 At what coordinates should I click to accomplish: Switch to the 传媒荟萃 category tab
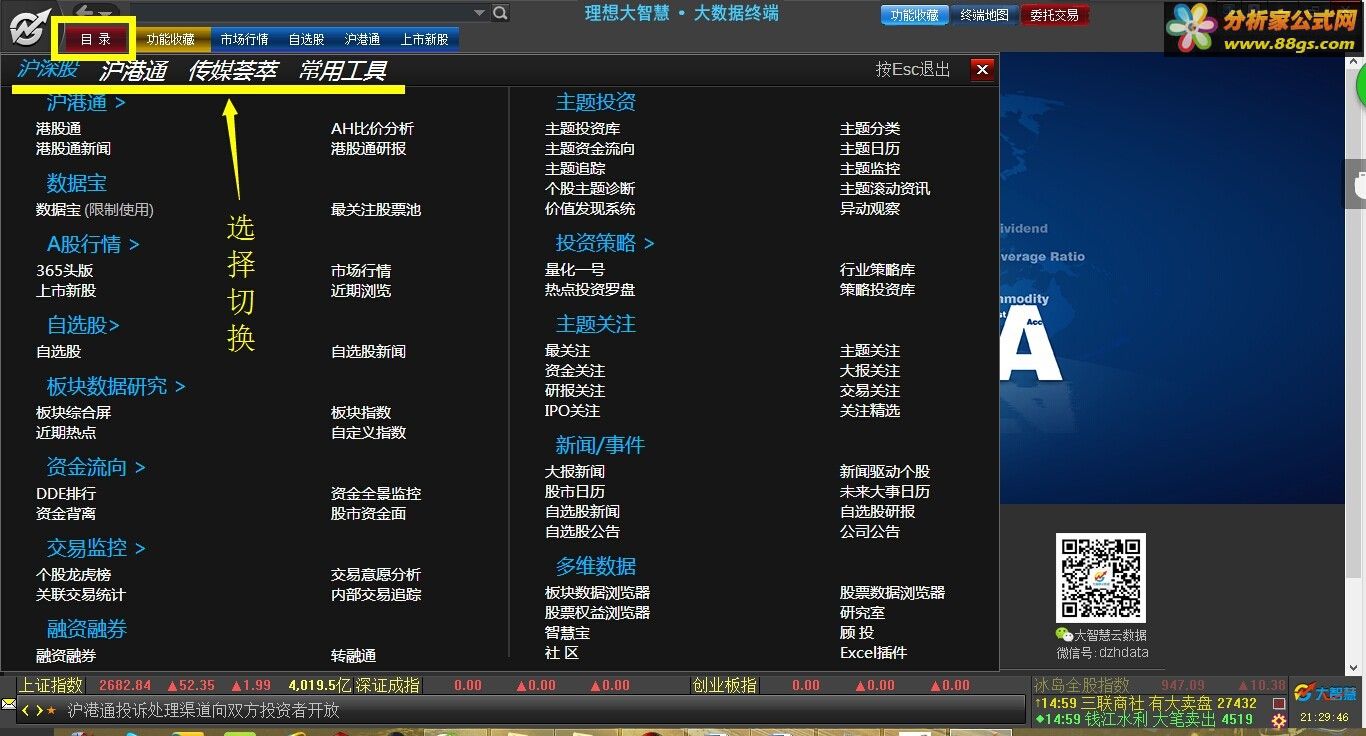tap(232, 71)
